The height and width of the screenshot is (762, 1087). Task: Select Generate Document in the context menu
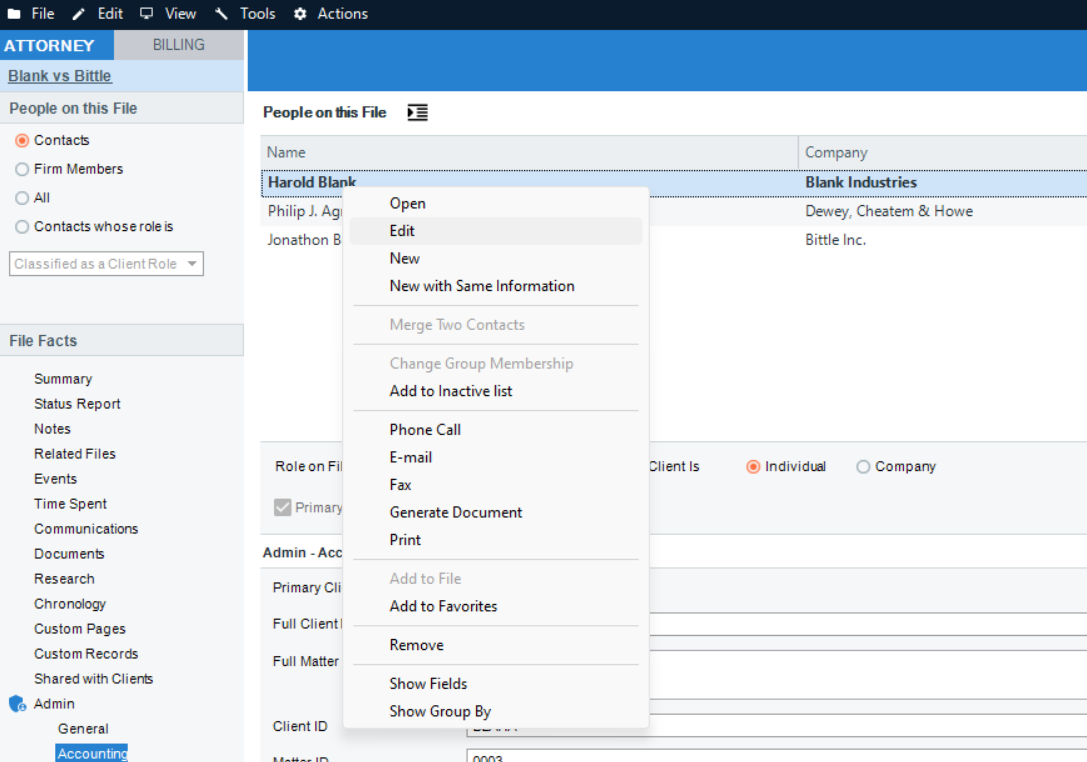(x=455, y=512)
